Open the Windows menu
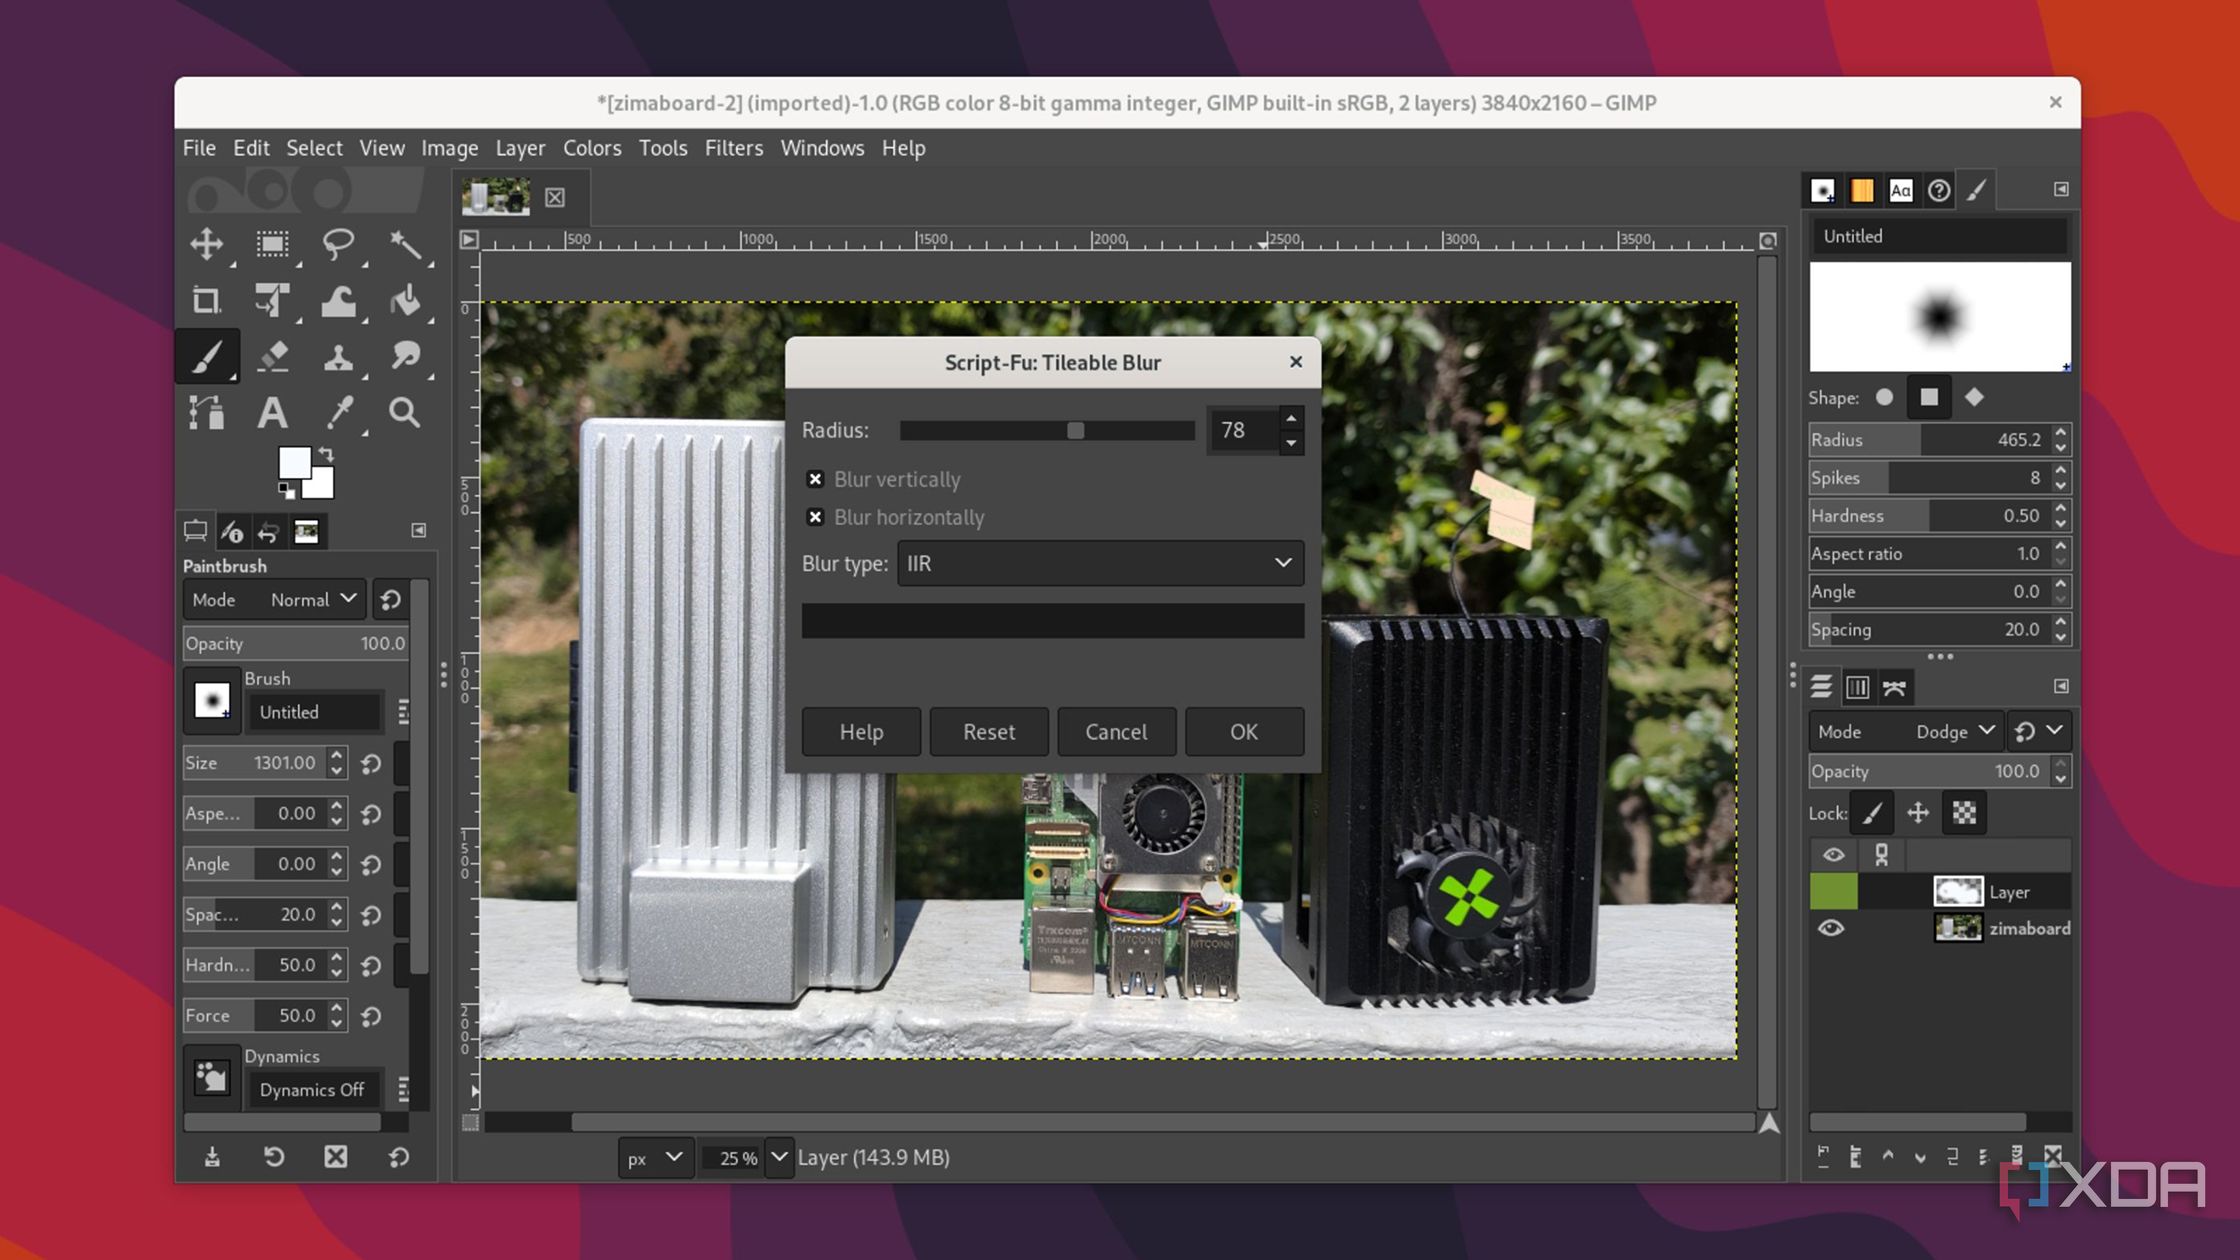The width and height of the screenshot is (2240, 1260). coord(822,148)
